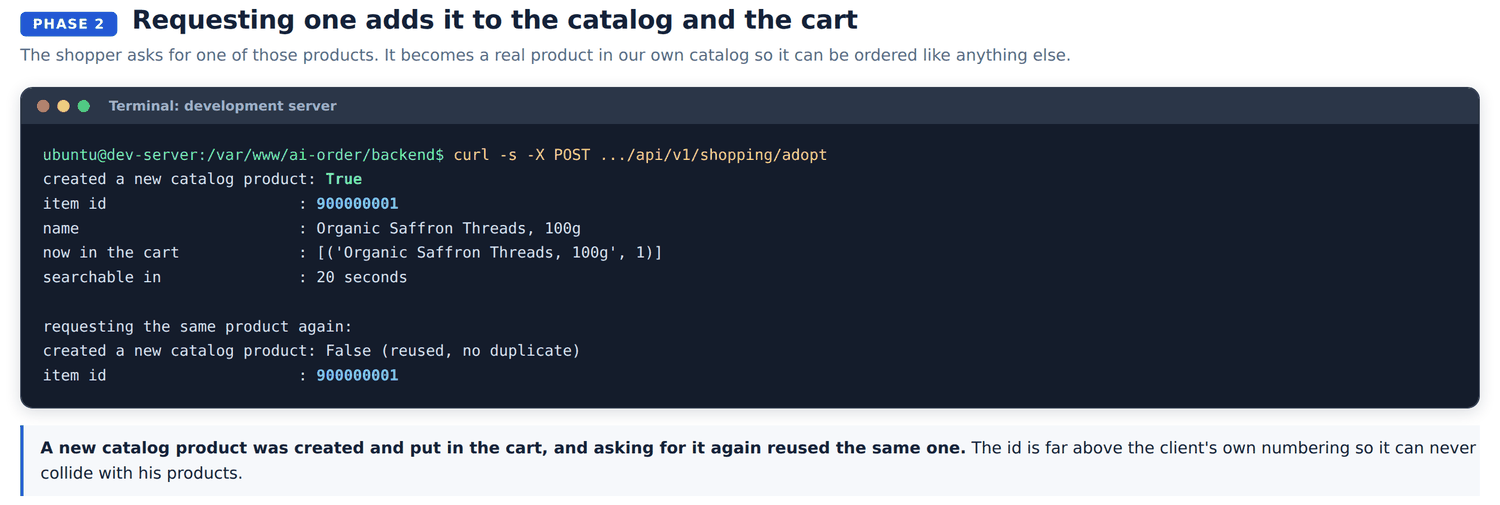Viewport: 1500px width, 505px height.
Task: Click the second item id 900000001
Action: tap(357, 375)
